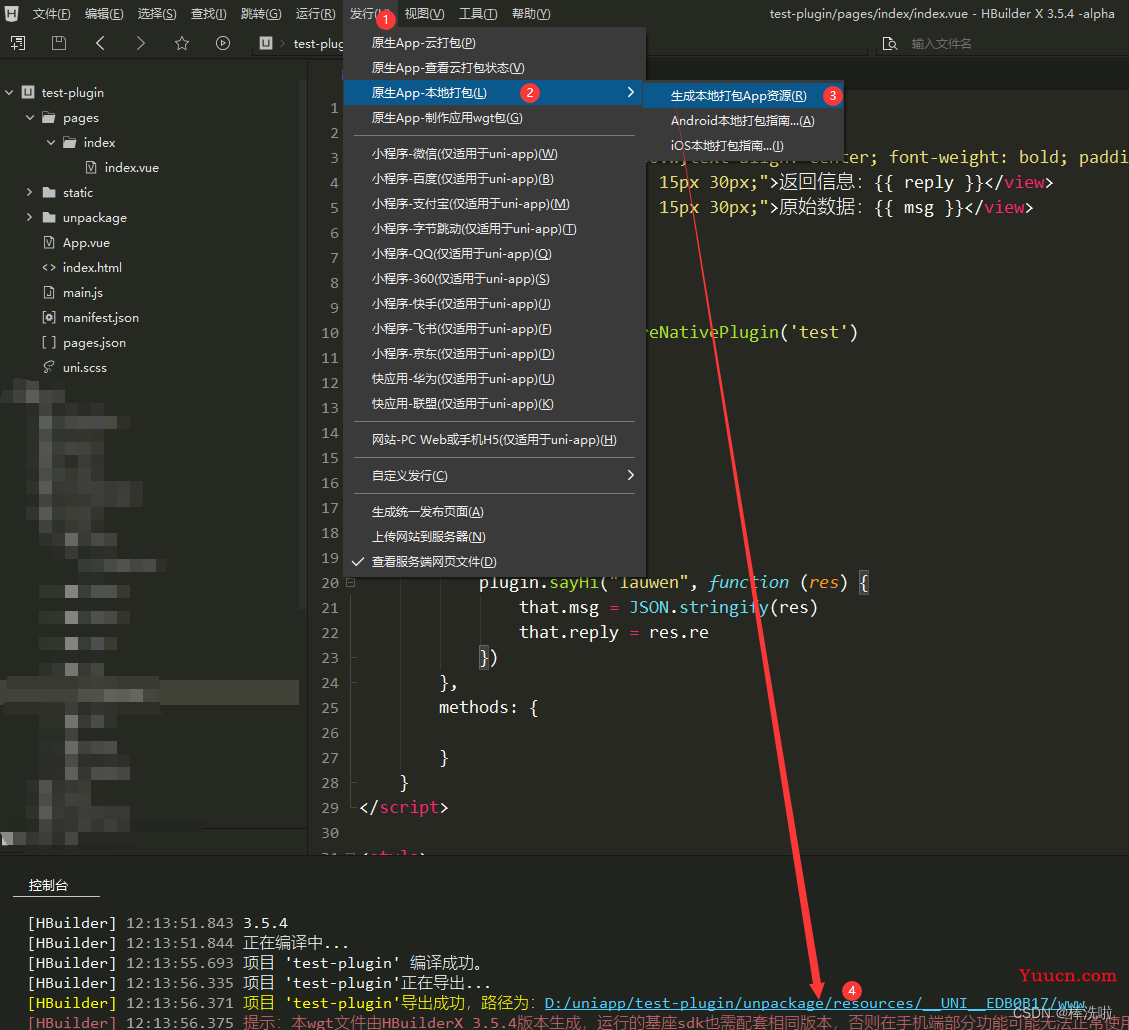1129x1030 pixels.
Task: Switch to the 控制台 console tab
Action: (x=48, y=885)
